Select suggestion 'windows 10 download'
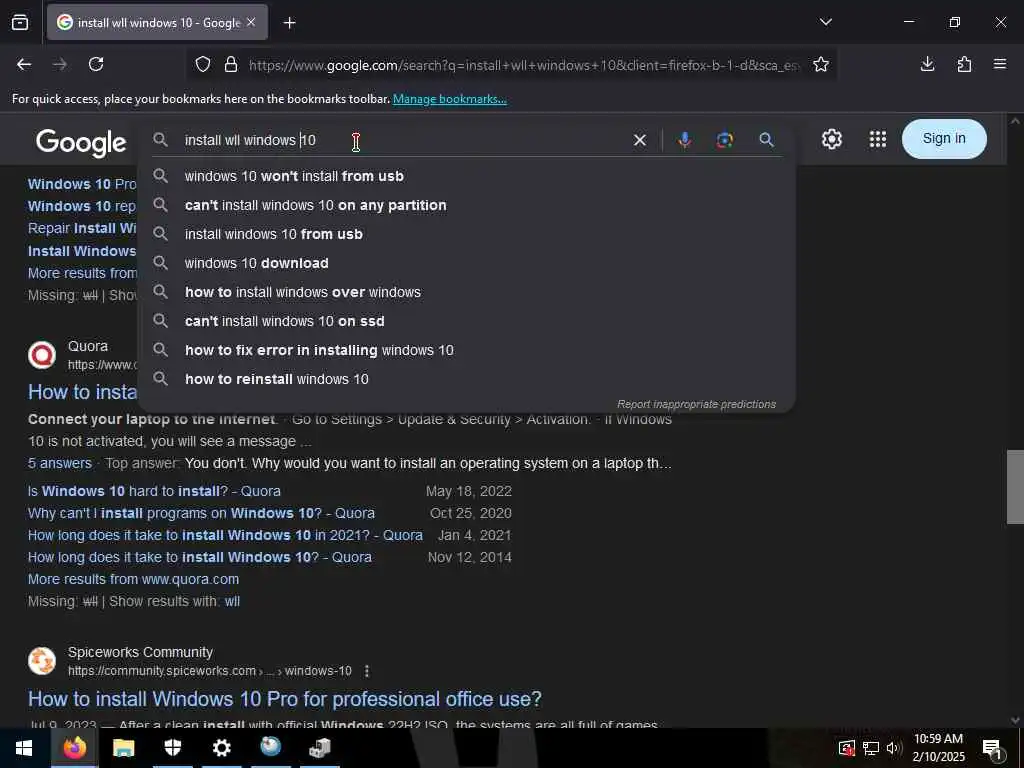 tap(466, 263)
